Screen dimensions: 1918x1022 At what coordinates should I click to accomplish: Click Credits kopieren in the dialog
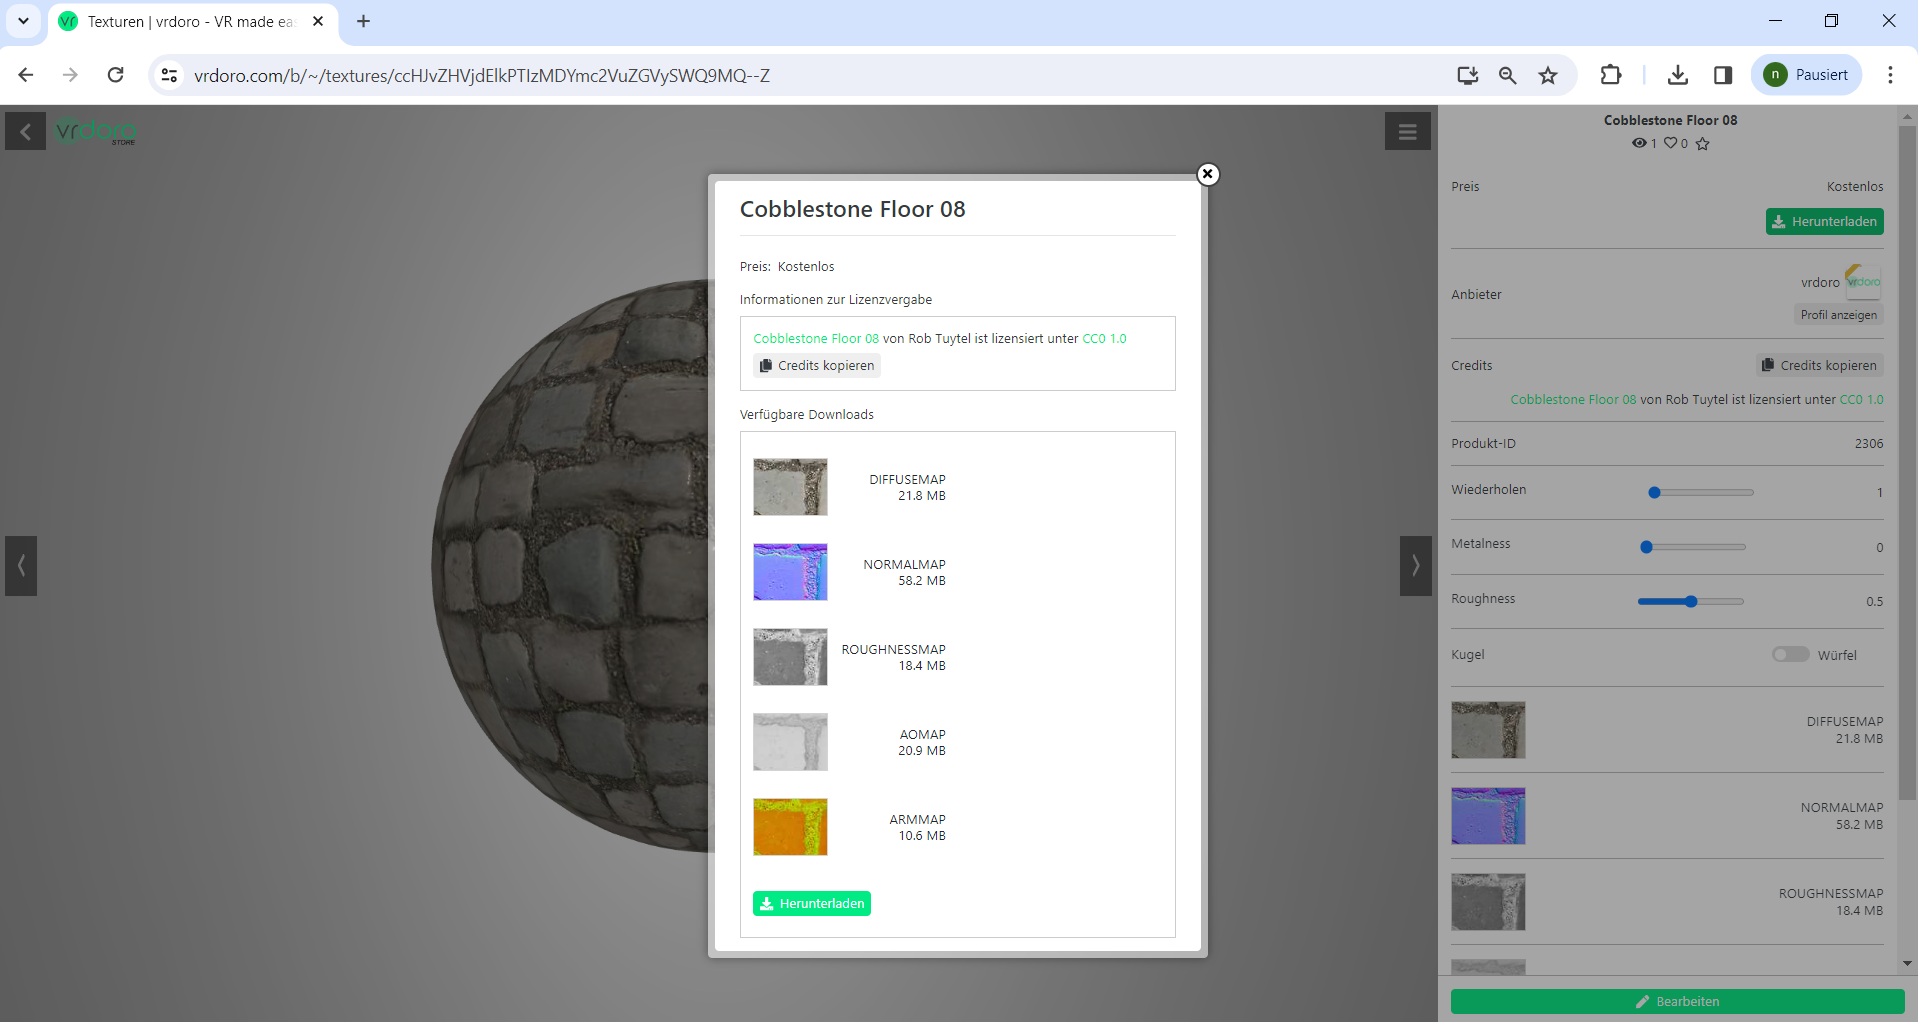click(x=816, y=366)
